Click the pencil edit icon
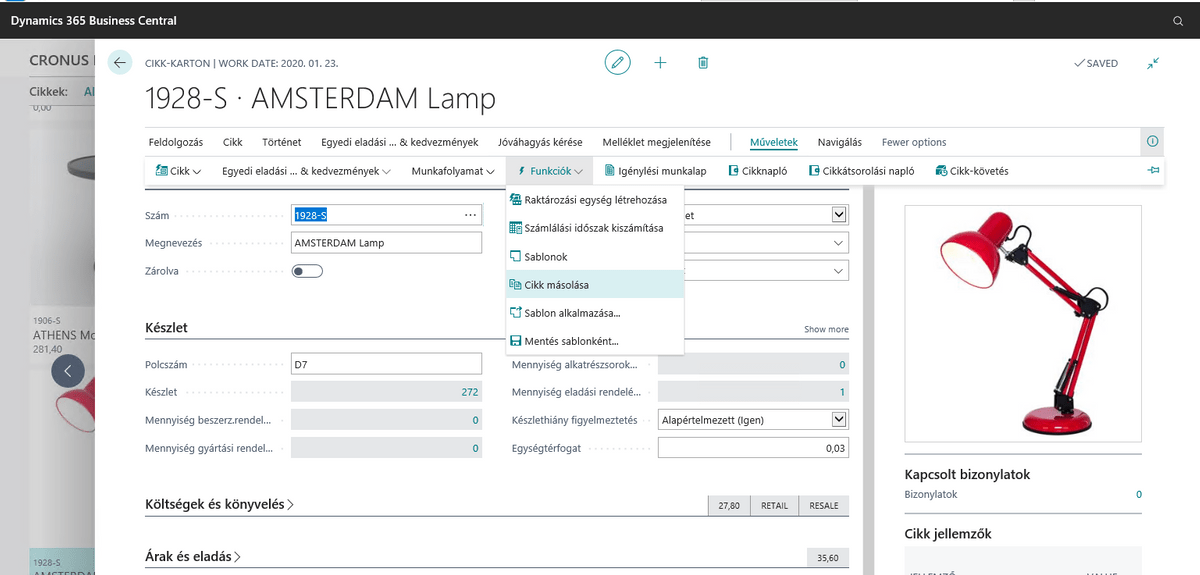 coord(618,63)
